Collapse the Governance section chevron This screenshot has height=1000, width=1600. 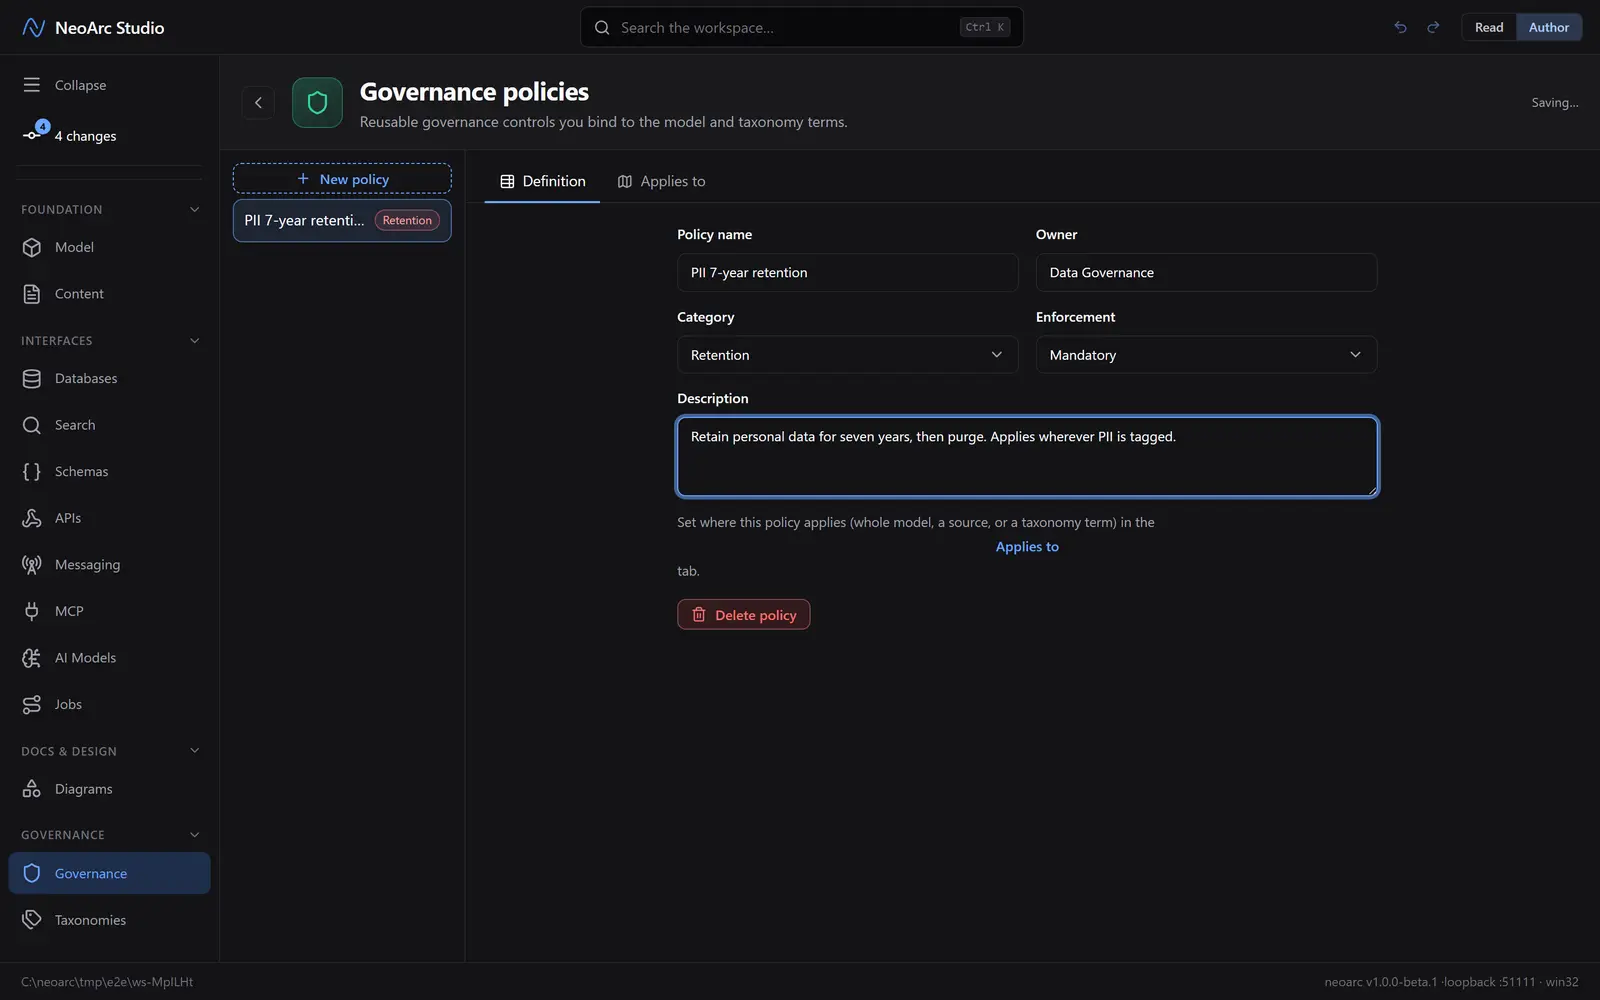194,834
